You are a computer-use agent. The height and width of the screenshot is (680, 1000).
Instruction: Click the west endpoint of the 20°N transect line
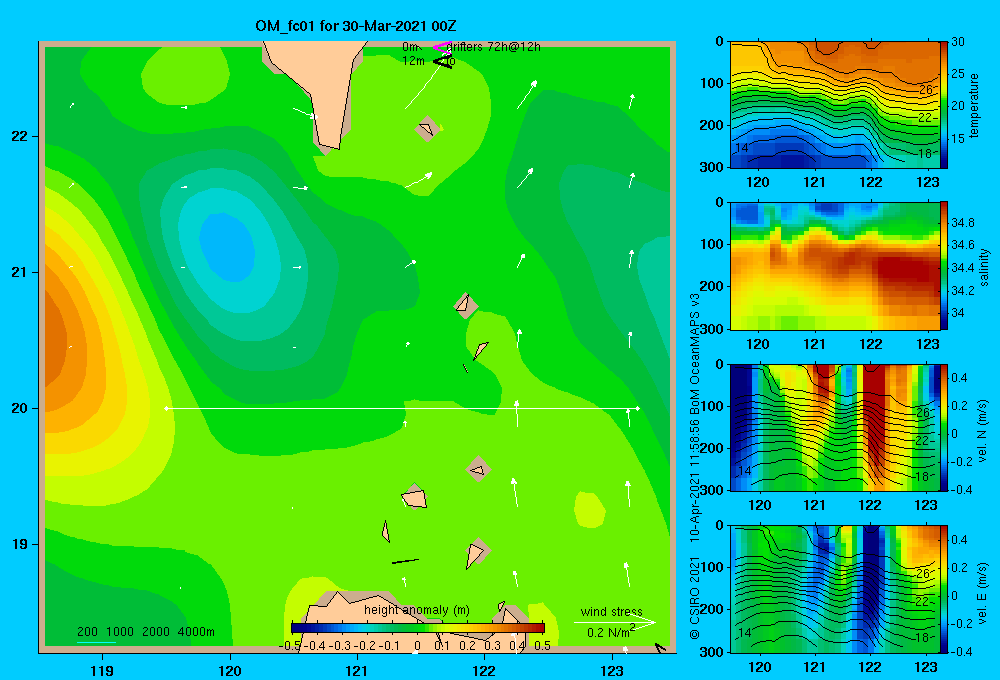tap(166, 408)
